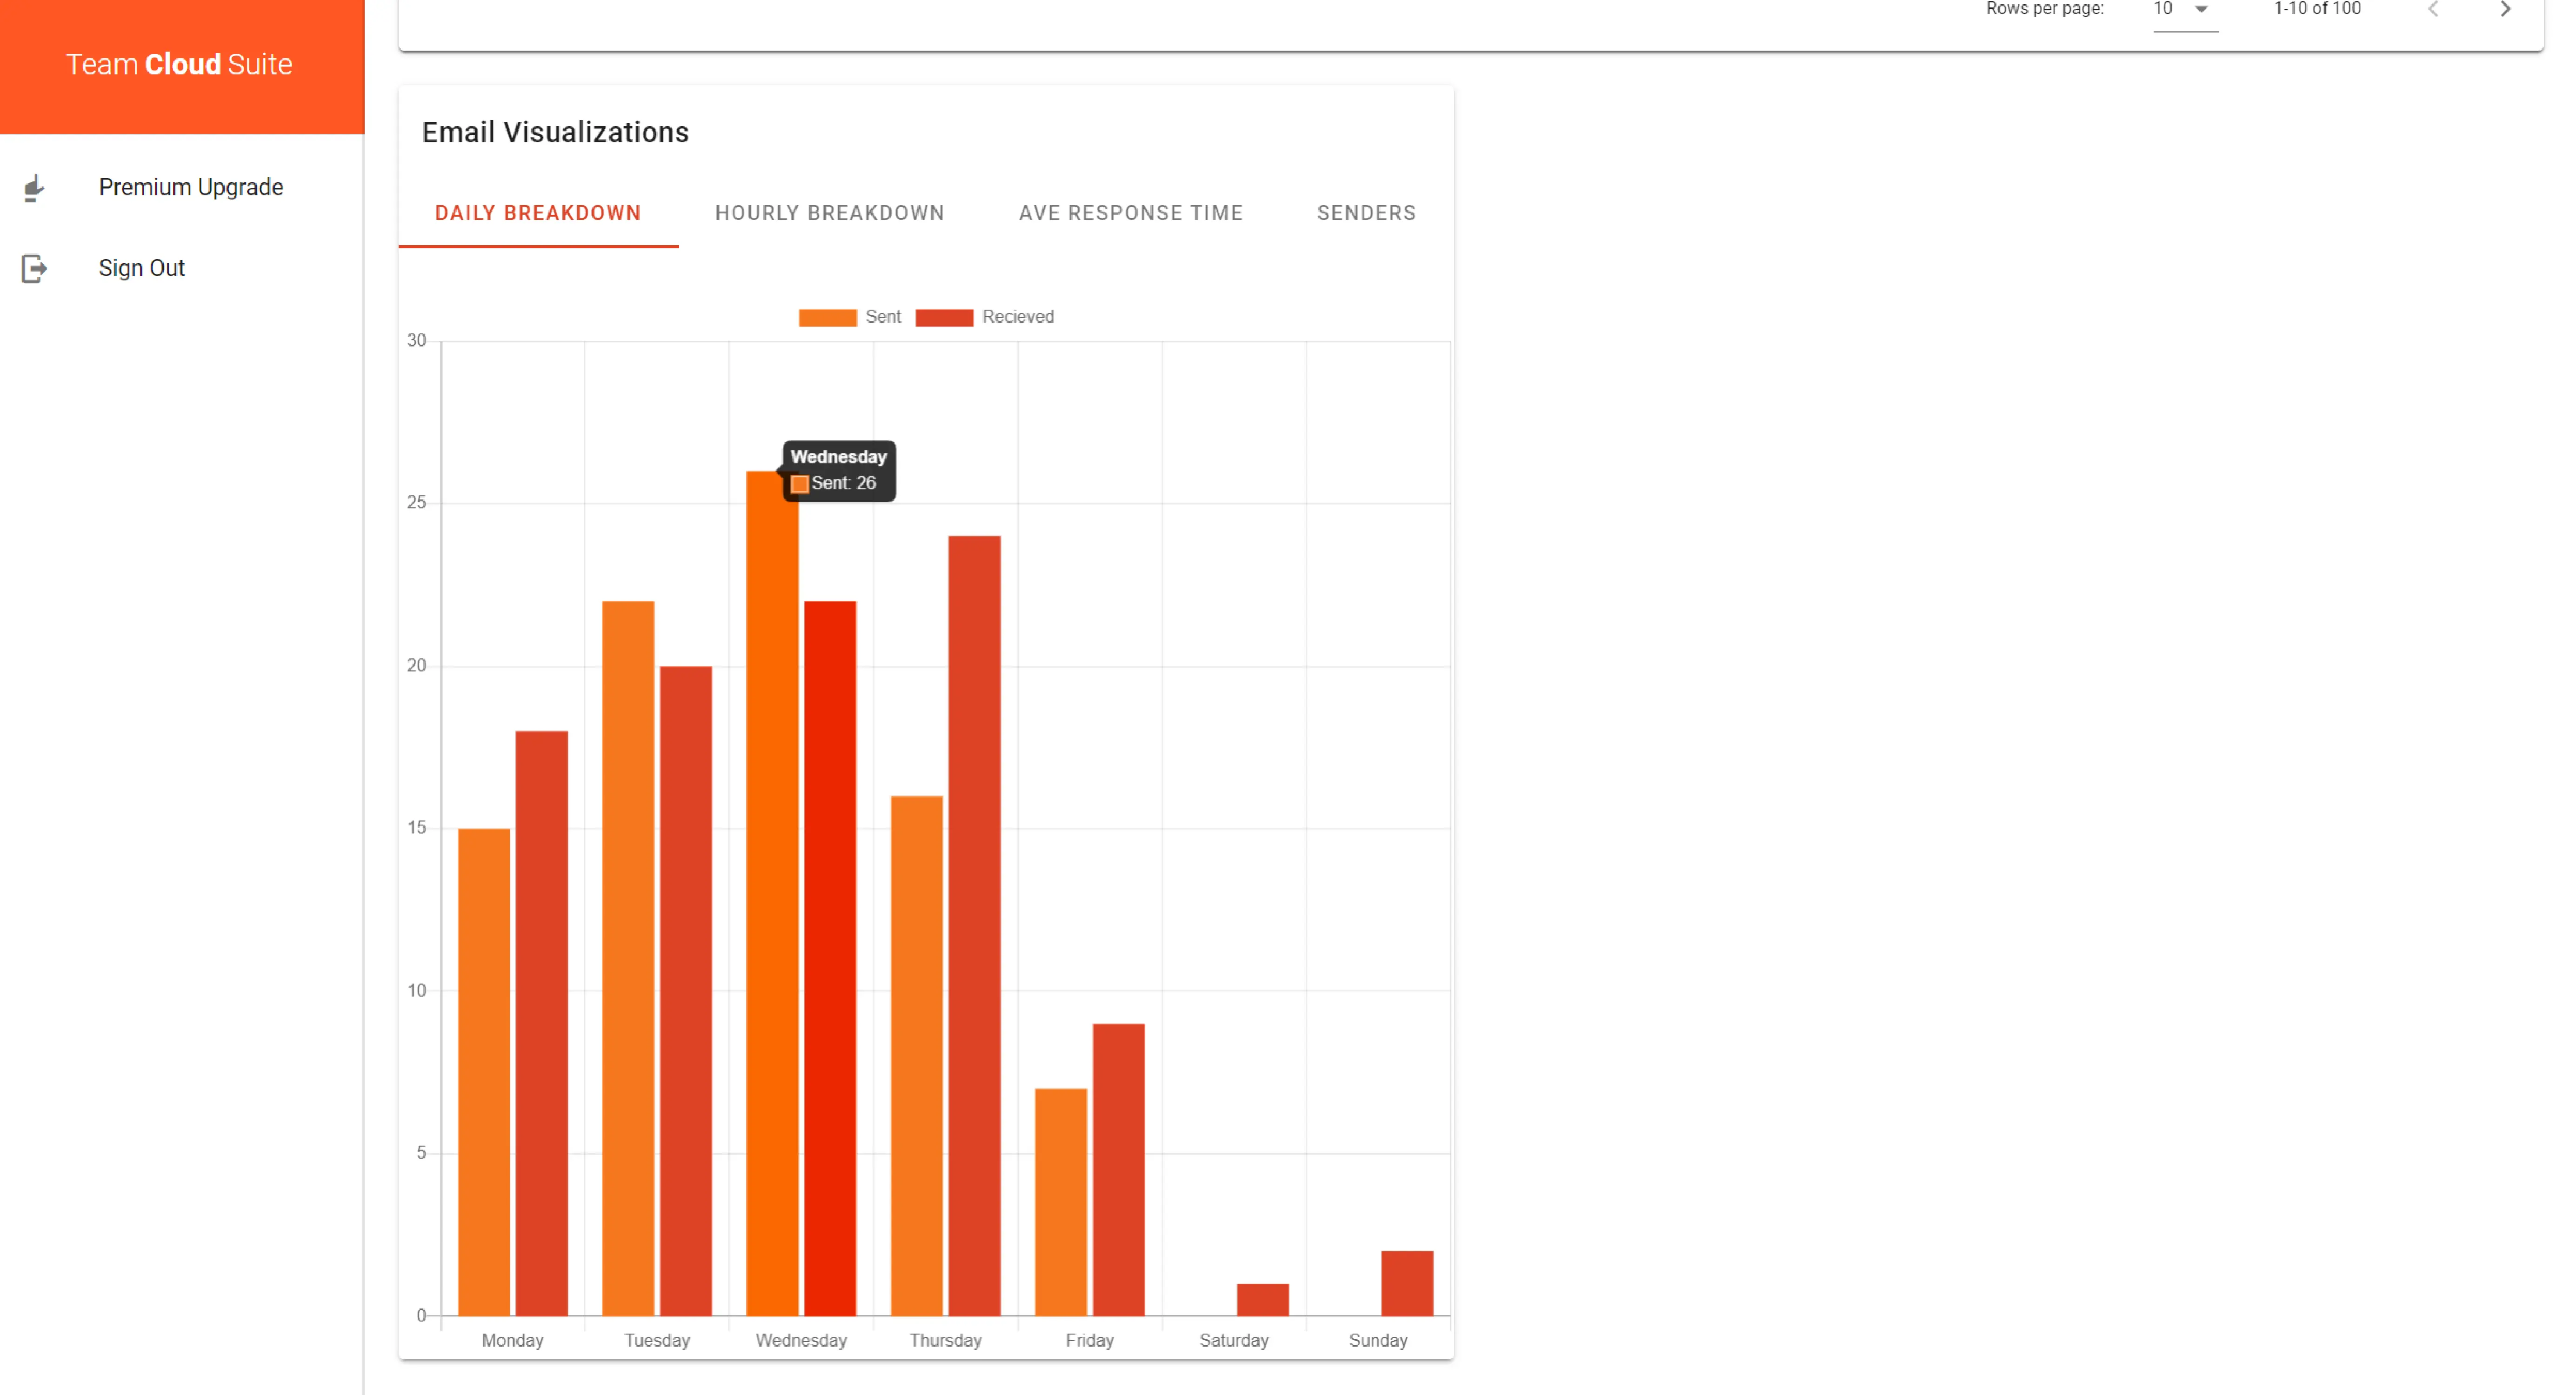Click Wednesday's red Received bar
Screen dimensions: 2576x1395
click(x=830, y=958)
